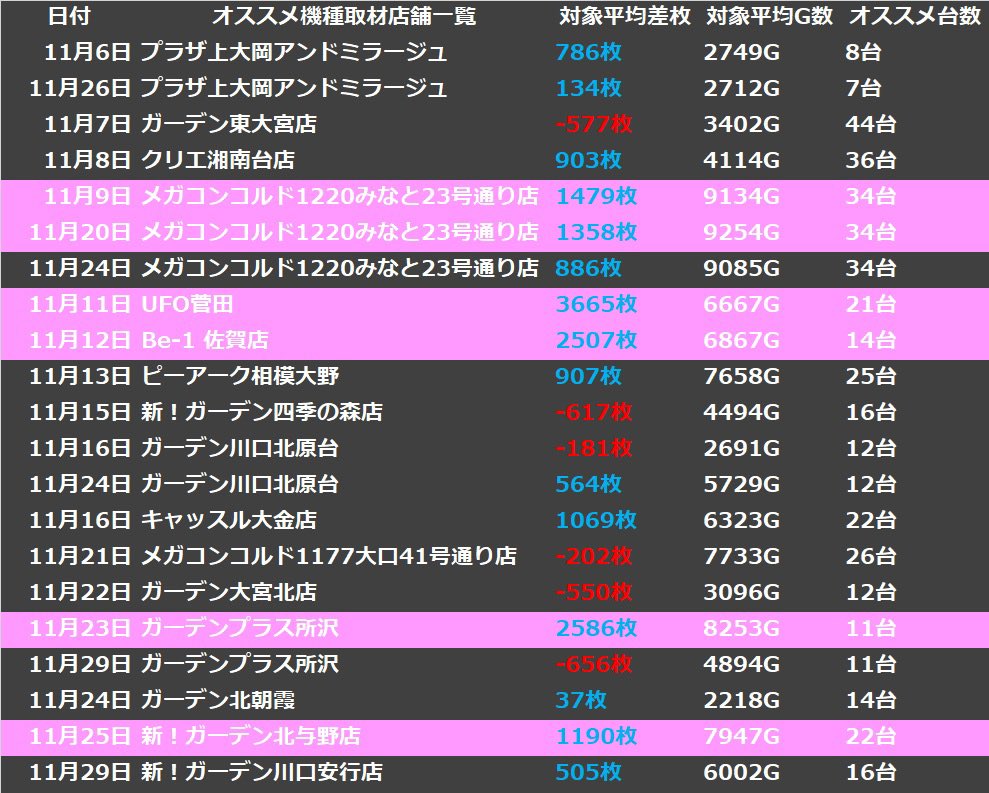Click the ガーデン東大宮店 store name
The height and width of the screenshot is (793, 989).
tap(229, 124)
